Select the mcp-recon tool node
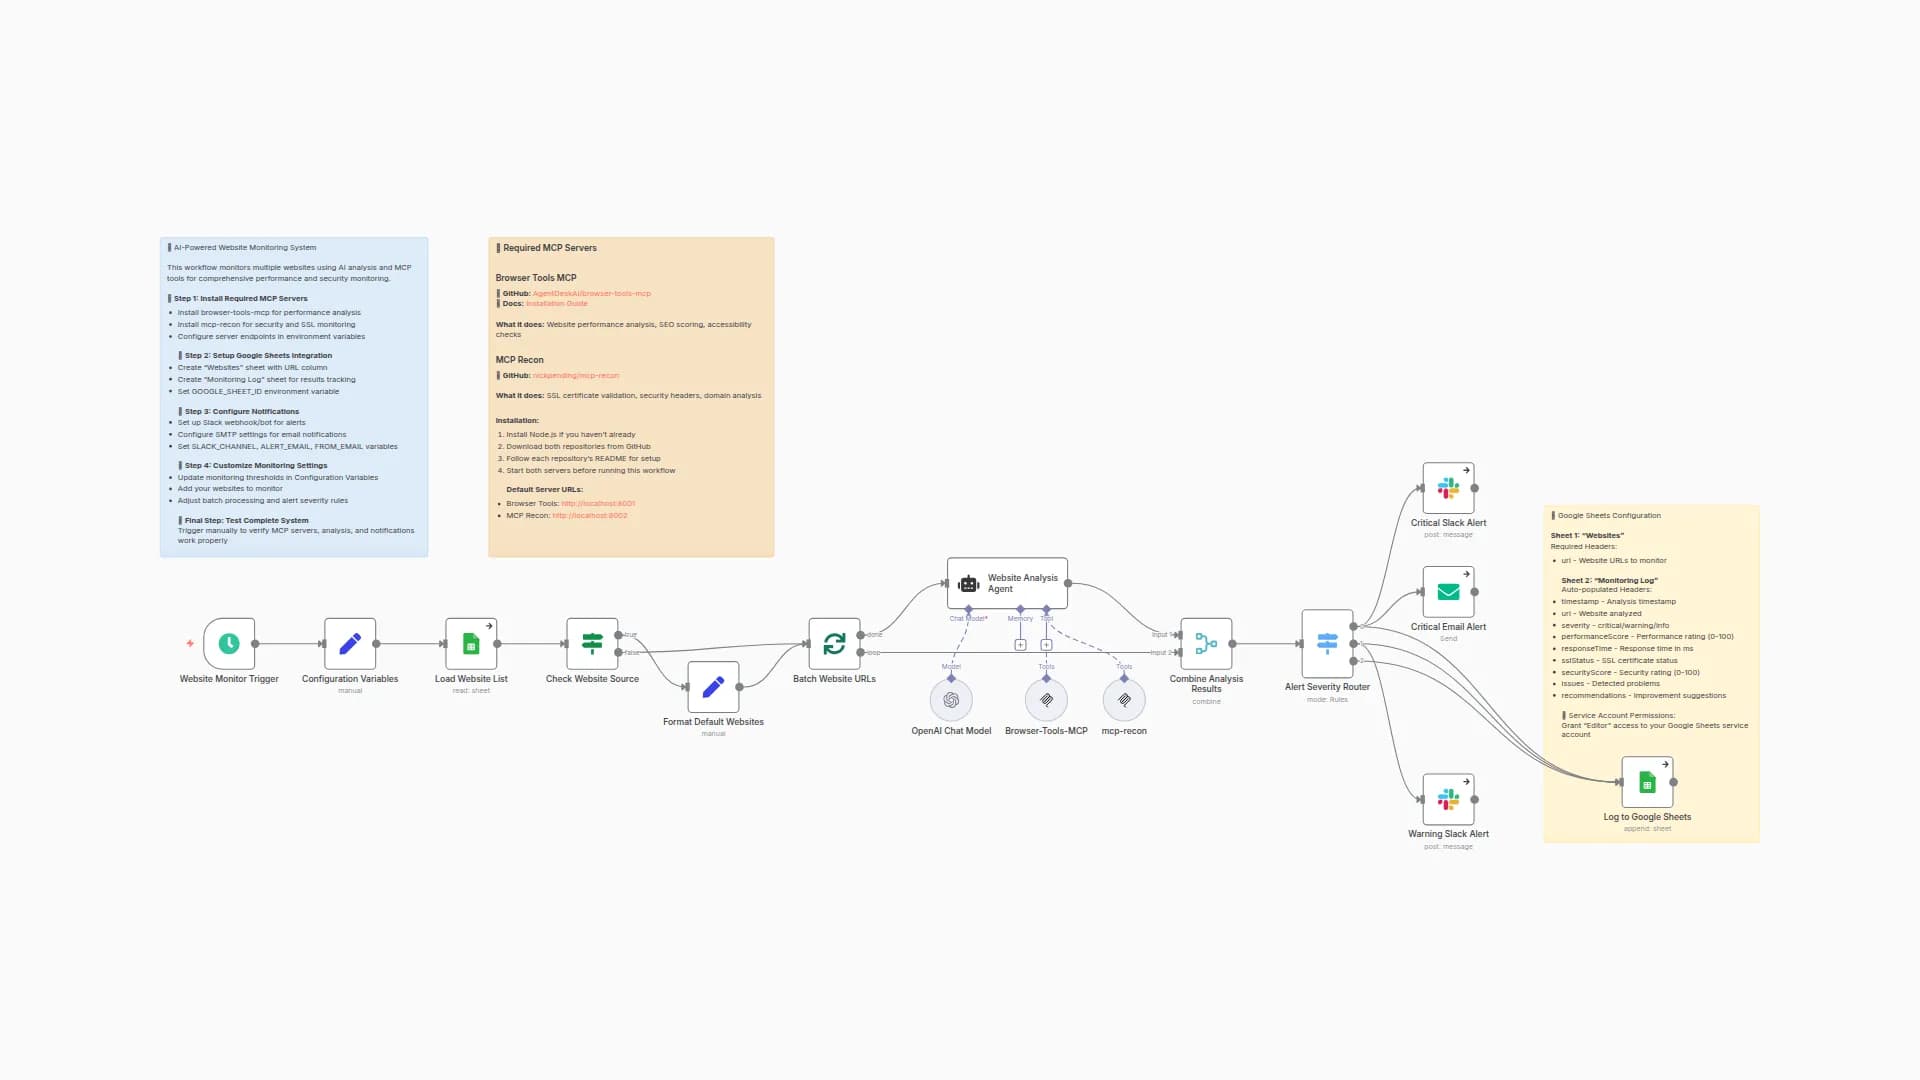The height and width of the screenshot is (1080, 1920). (1123, 701)
